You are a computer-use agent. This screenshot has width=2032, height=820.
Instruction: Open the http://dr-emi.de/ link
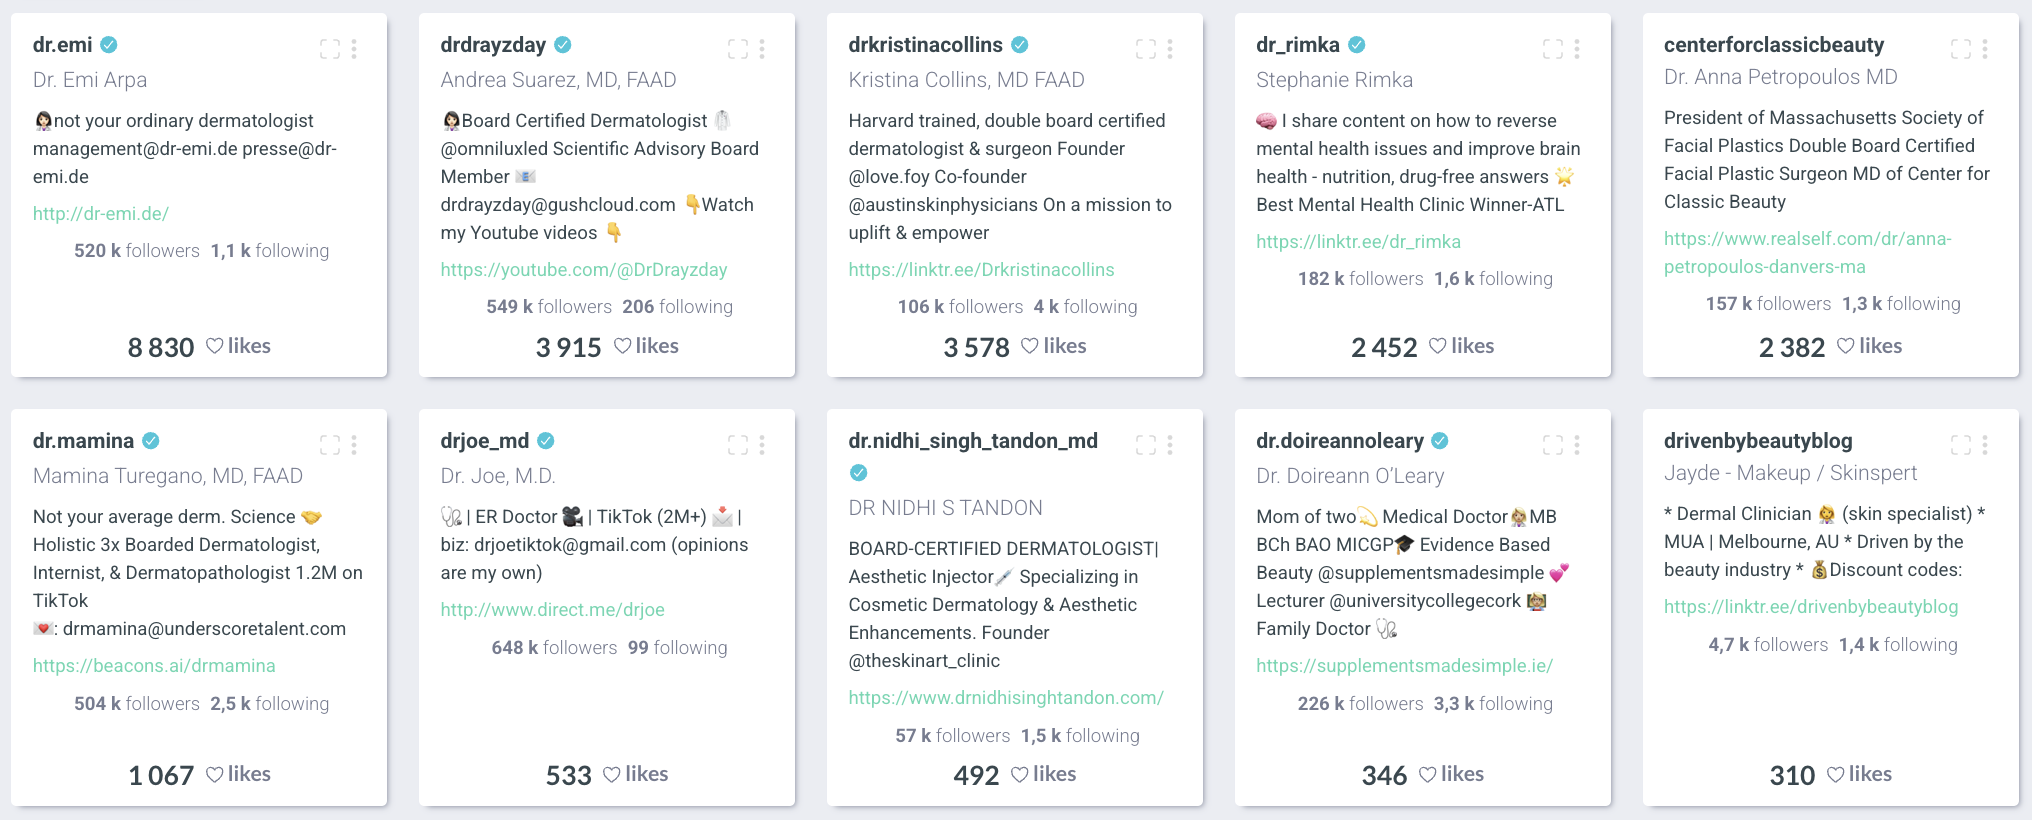point(101,214)
